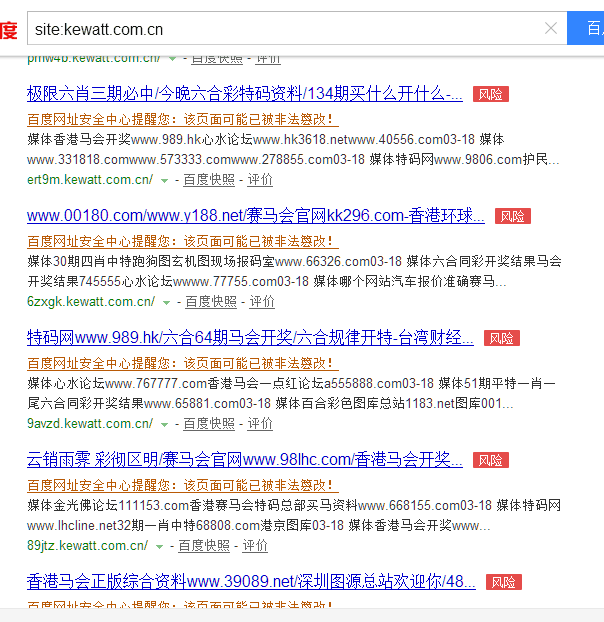Click the risk badge beside the 极限六肖三期必中 result
Image resolution: width=604 pixels, height=622 pixels.
490,94
